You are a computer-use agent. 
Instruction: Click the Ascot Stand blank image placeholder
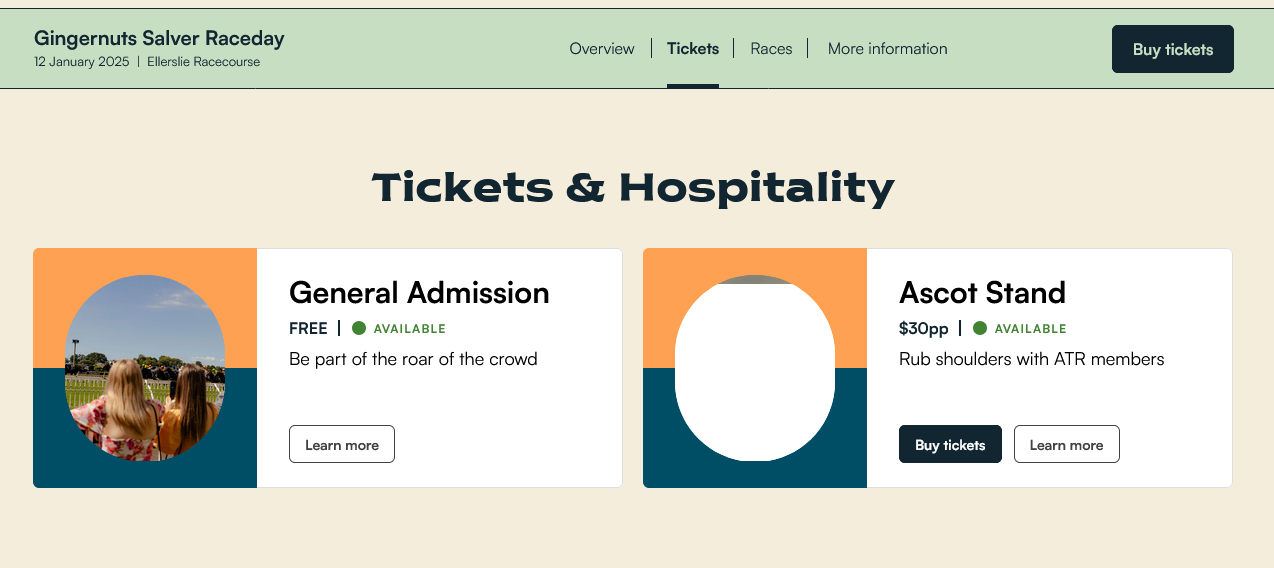[x=755, y=368]
